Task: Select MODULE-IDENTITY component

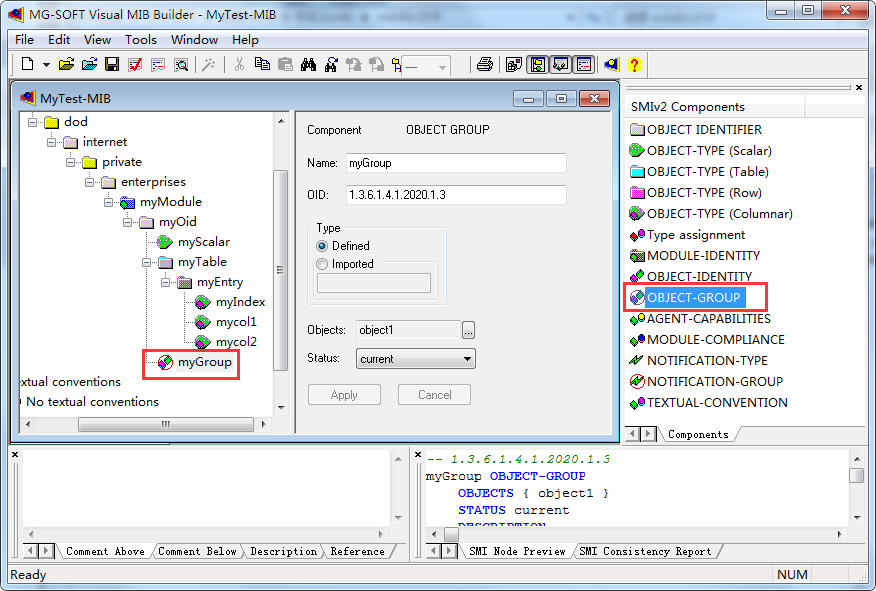Action: [703, 256]
